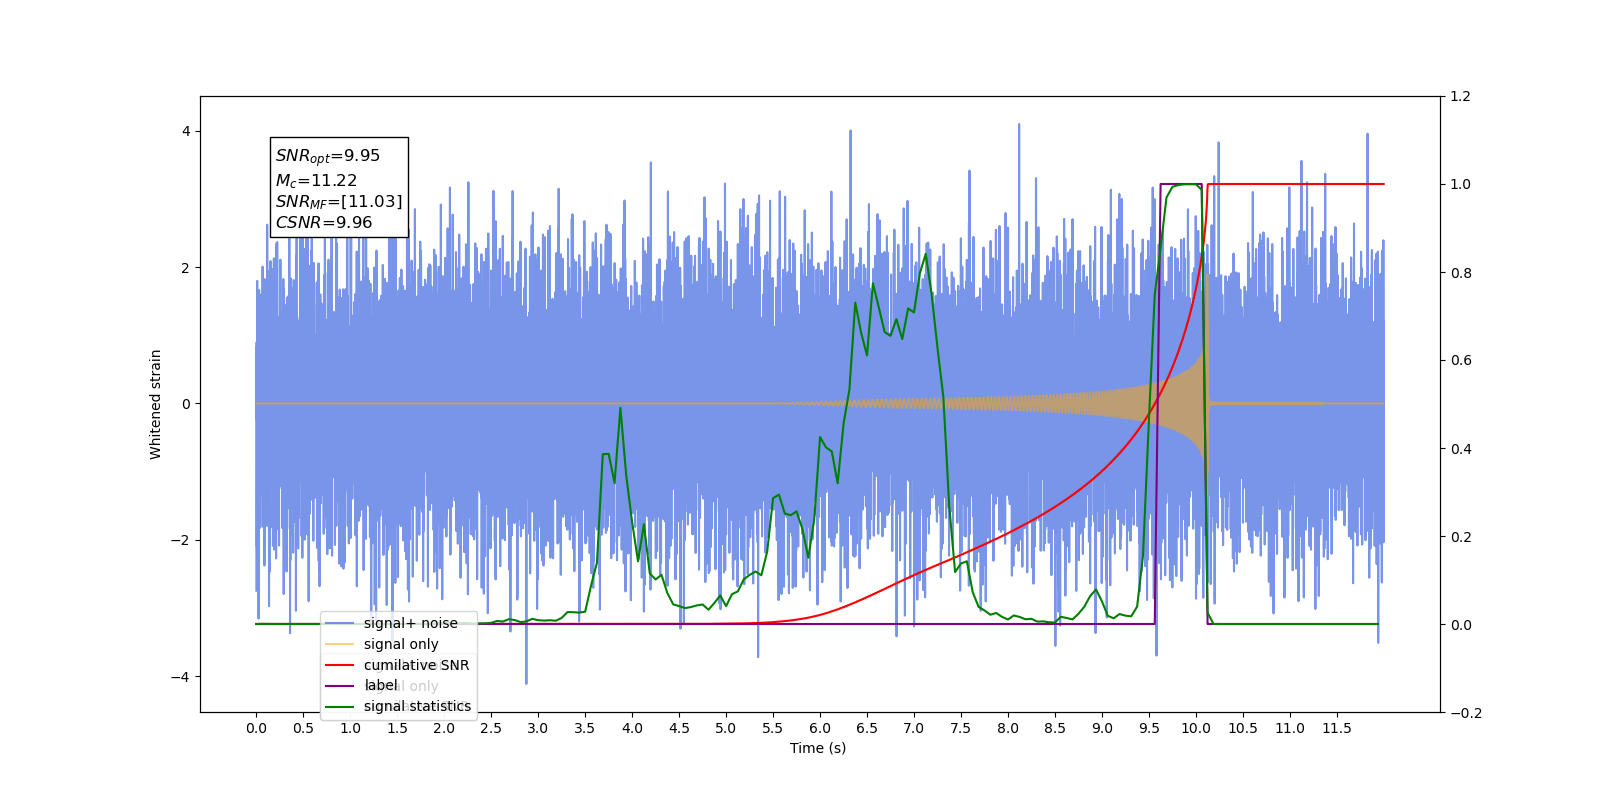Image resolution: width=1600 pixels, height=800 pixels.
Task: Click the 11.5 tick label on Time axis
Action: click(1337, 728)
